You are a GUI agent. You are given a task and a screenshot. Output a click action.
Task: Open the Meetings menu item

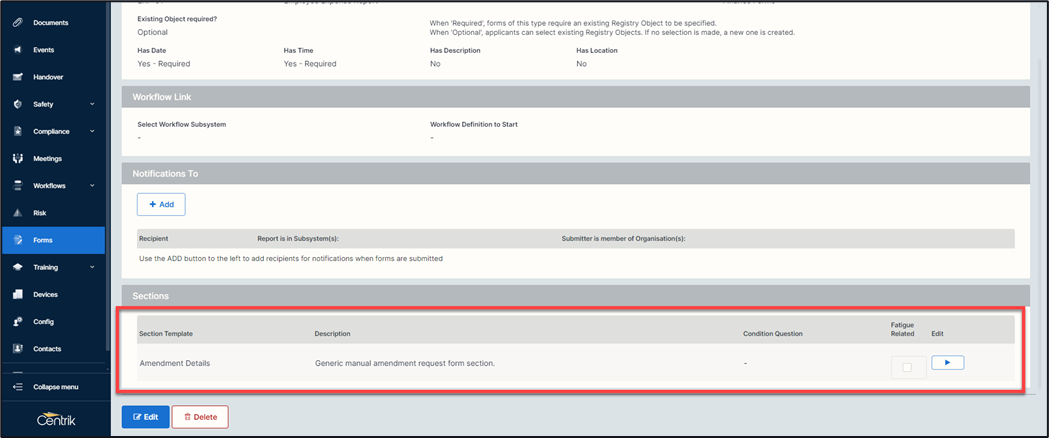pyautogui.click(x=53, y=158)
